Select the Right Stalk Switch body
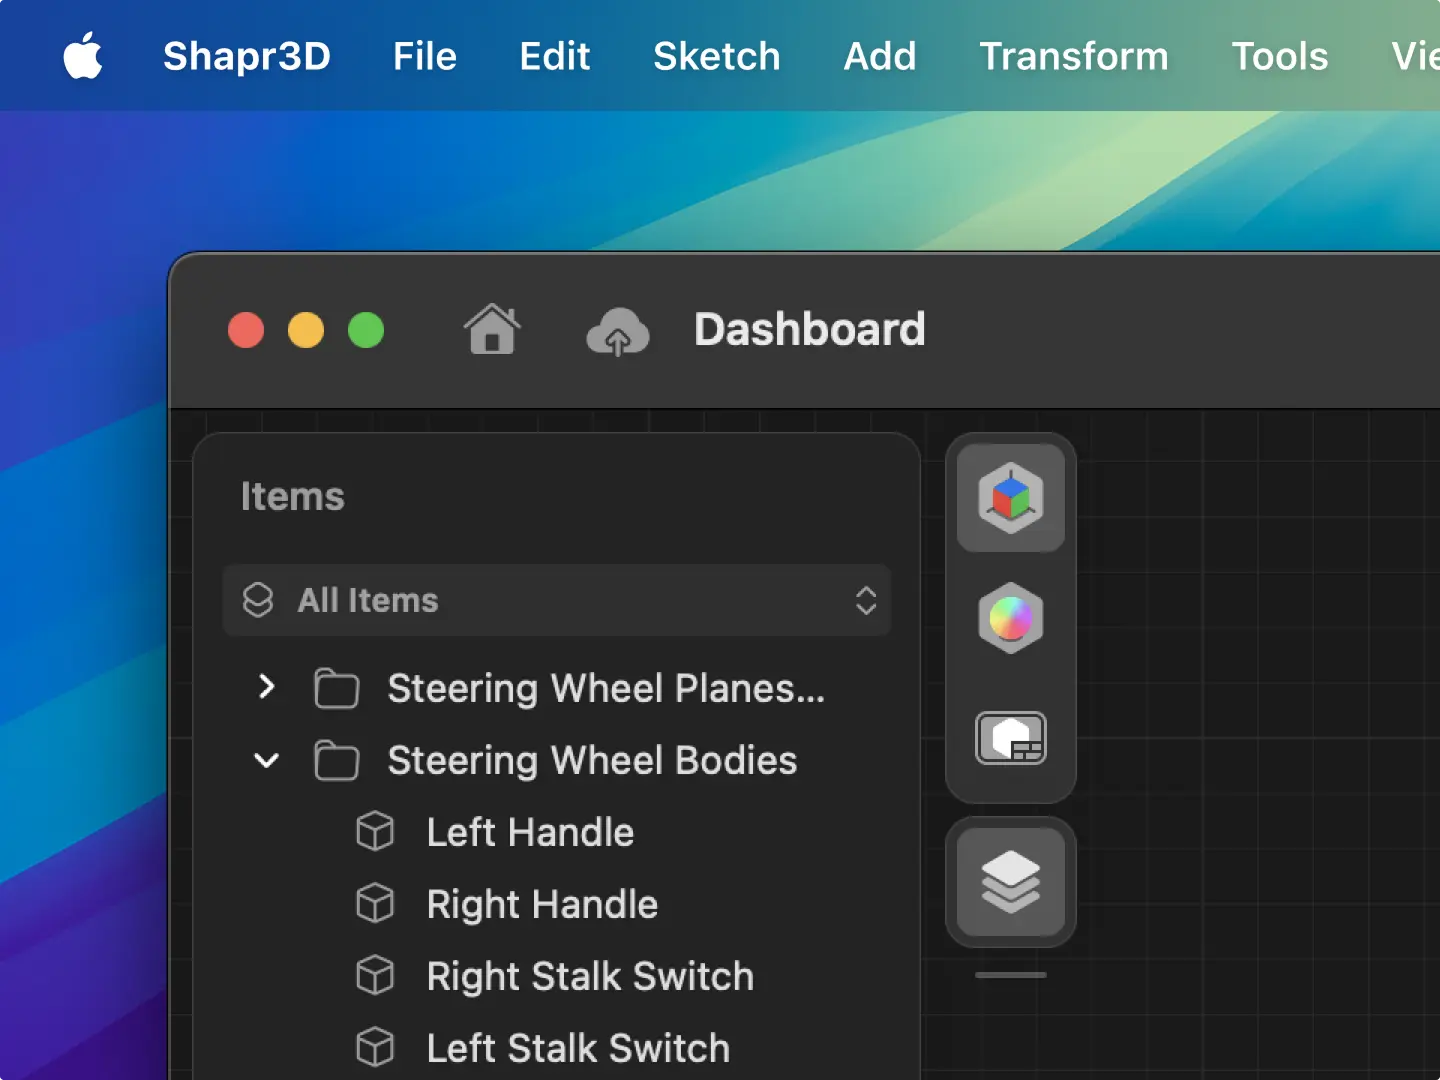 (557, 976)
